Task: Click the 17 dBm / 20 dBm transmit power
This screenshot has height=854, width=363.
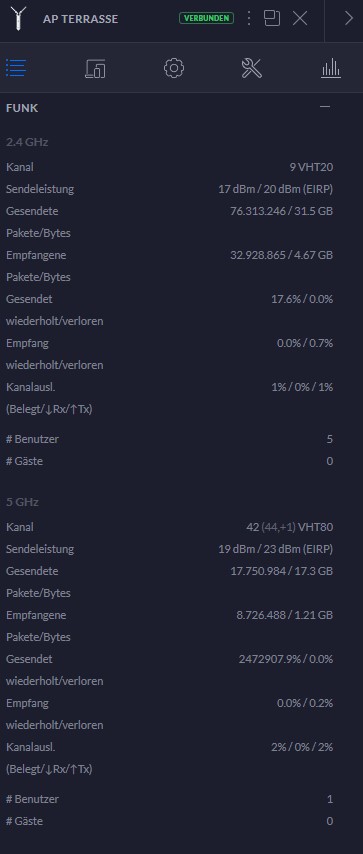Action: [275, 190]
